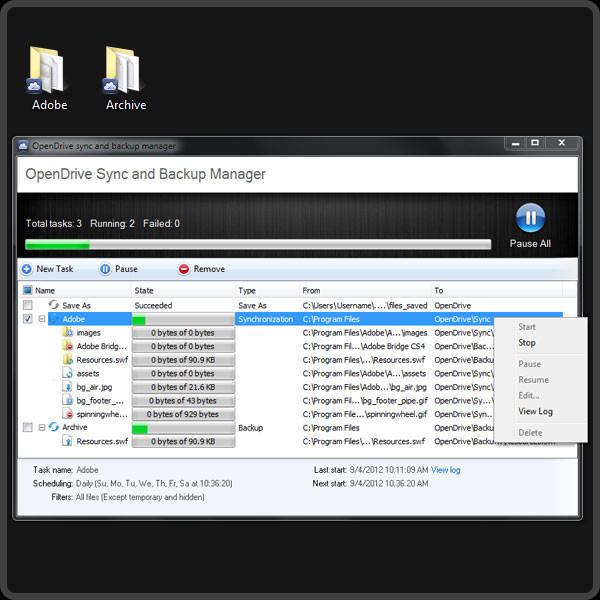Select the bg_air.jpg row name

tap(94, 387)
